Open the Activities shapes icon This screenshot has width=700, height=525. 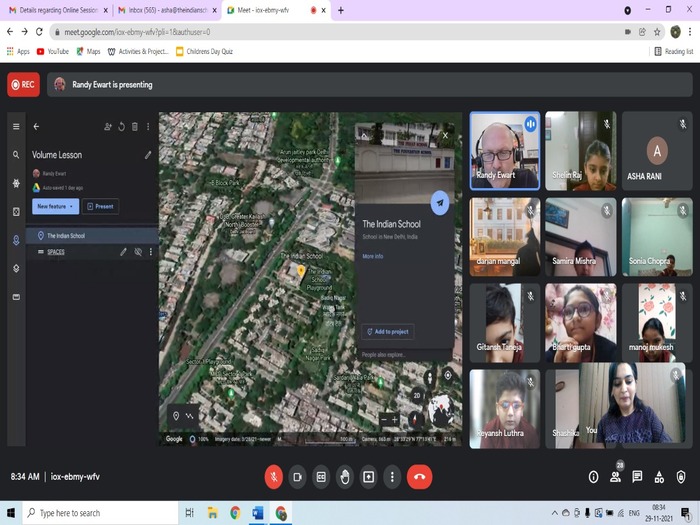pos(659,477)
